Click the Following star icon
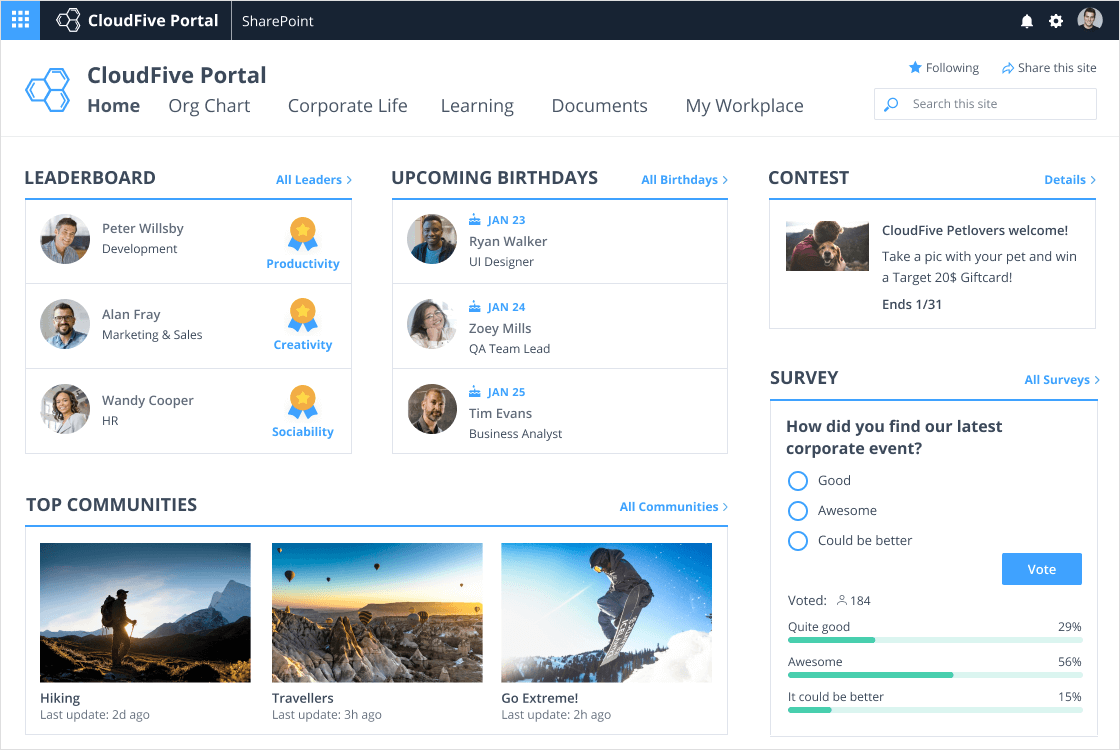 [914, 68]
